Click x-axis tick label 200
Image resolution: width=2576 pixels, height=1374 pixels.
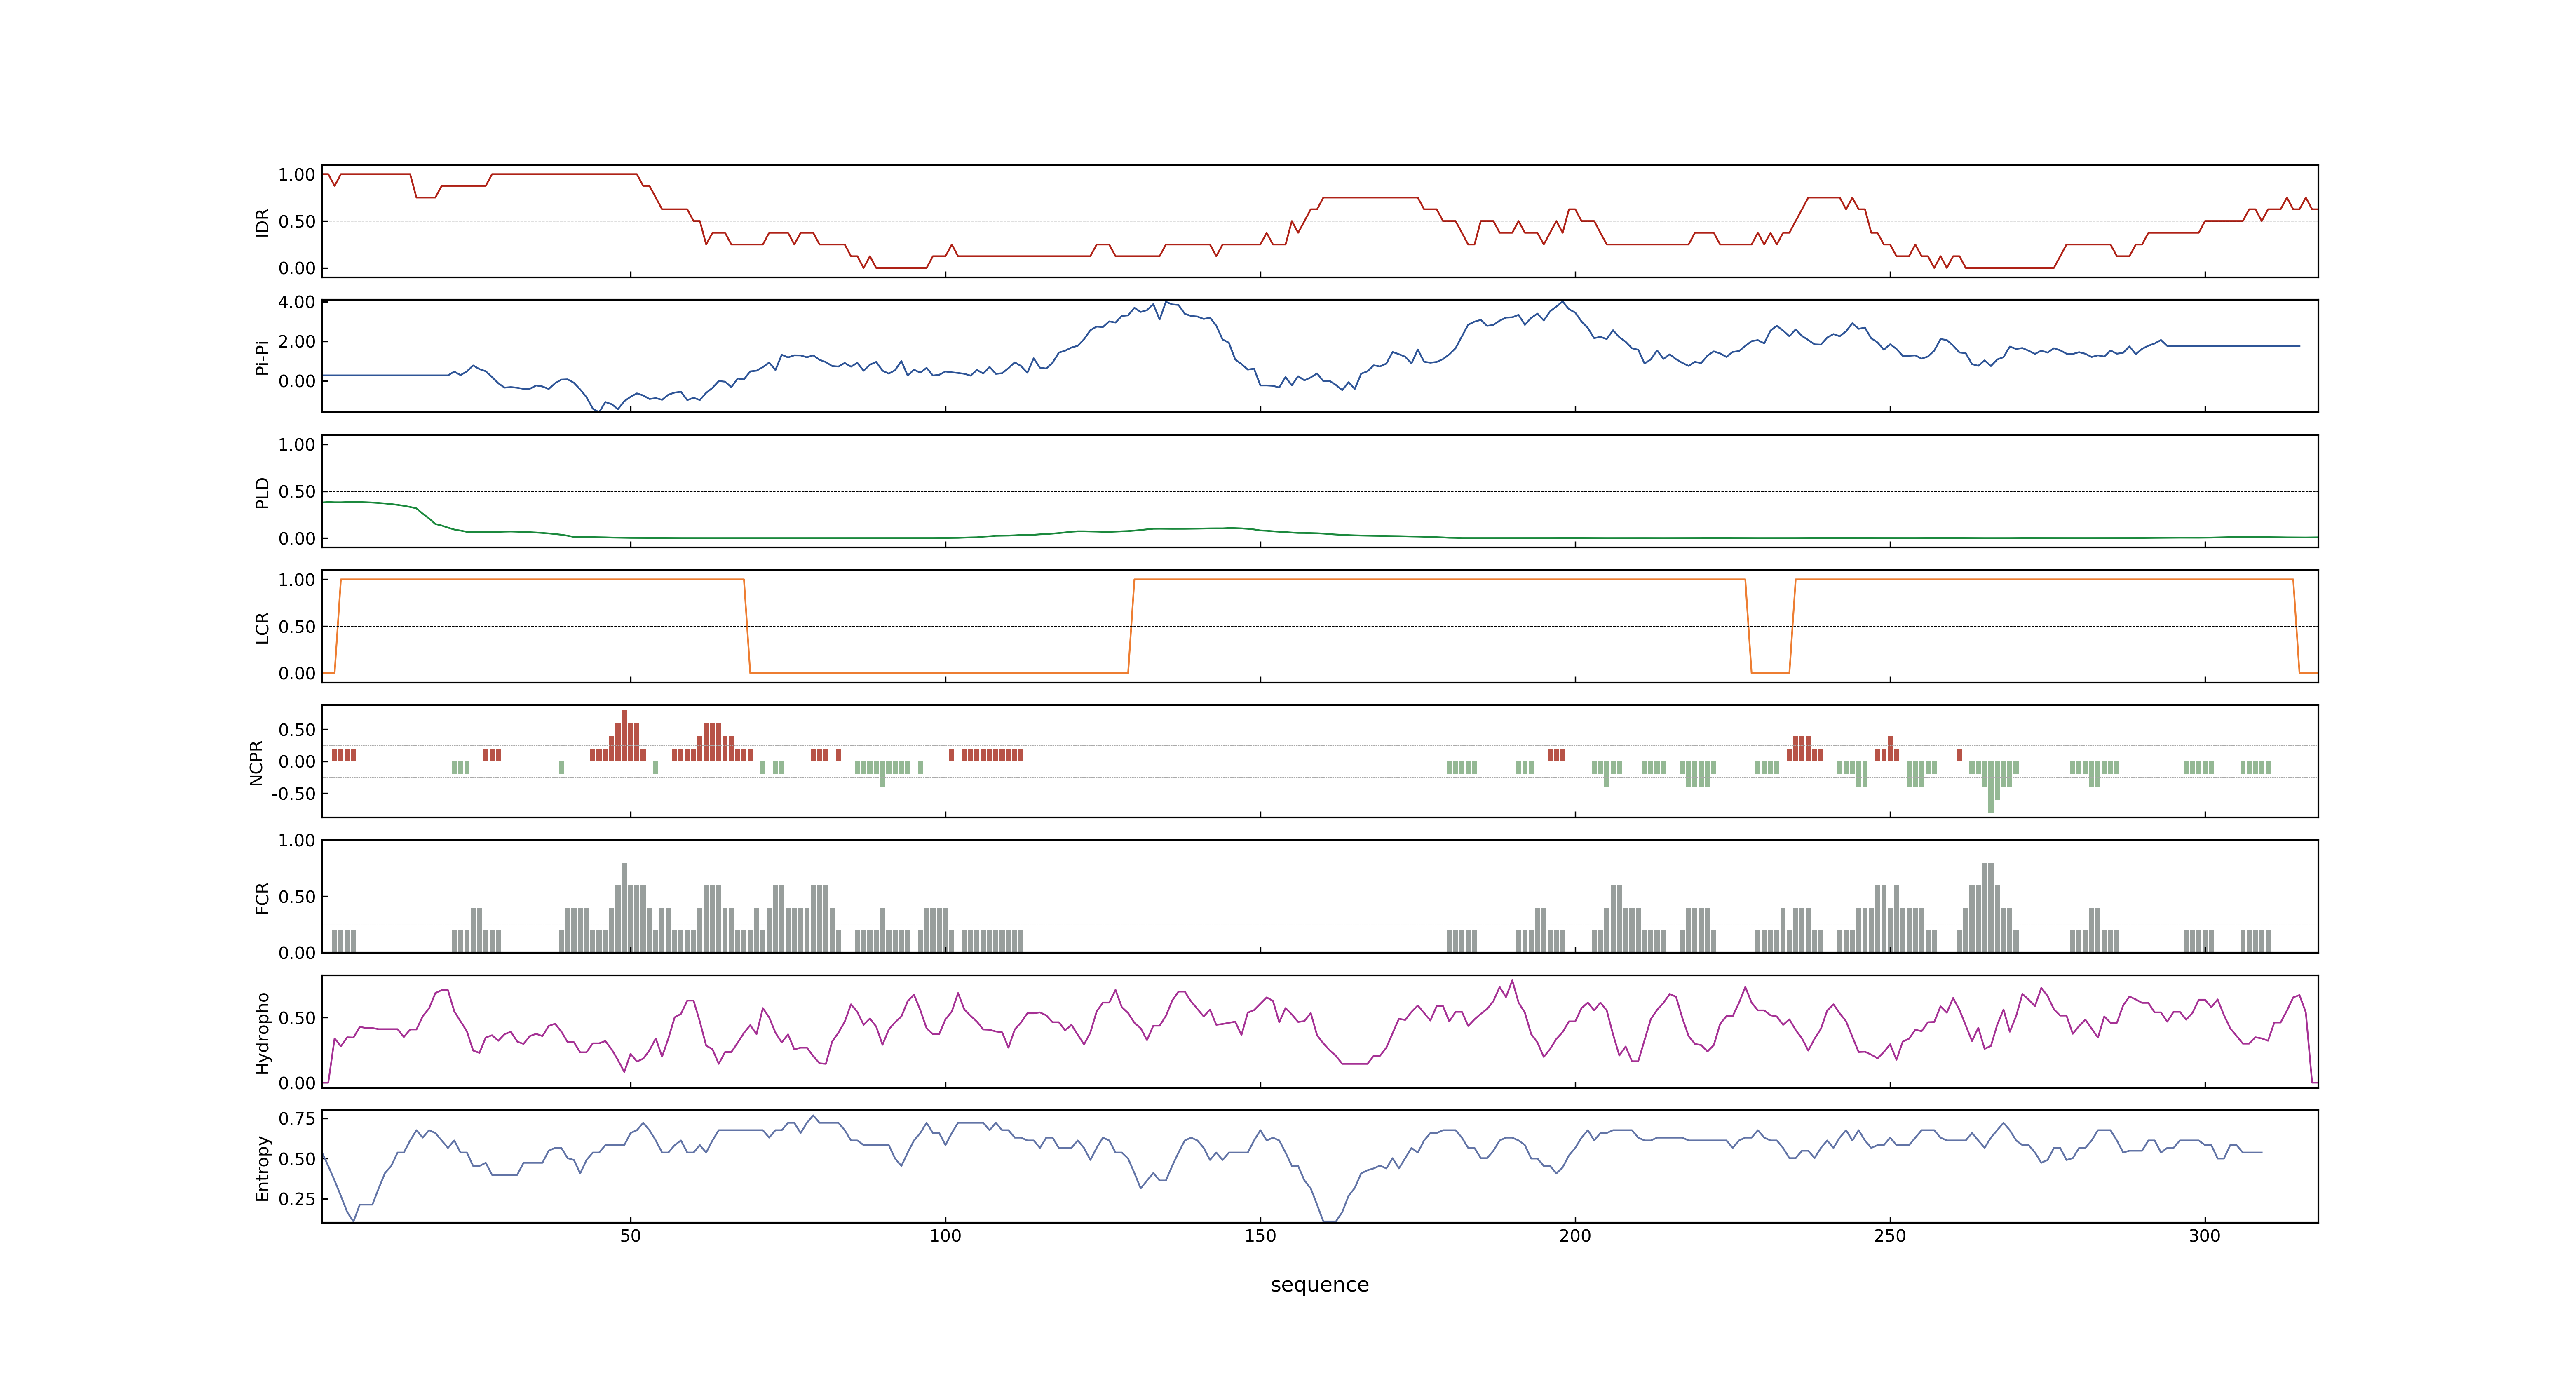pos(1575,1235)
